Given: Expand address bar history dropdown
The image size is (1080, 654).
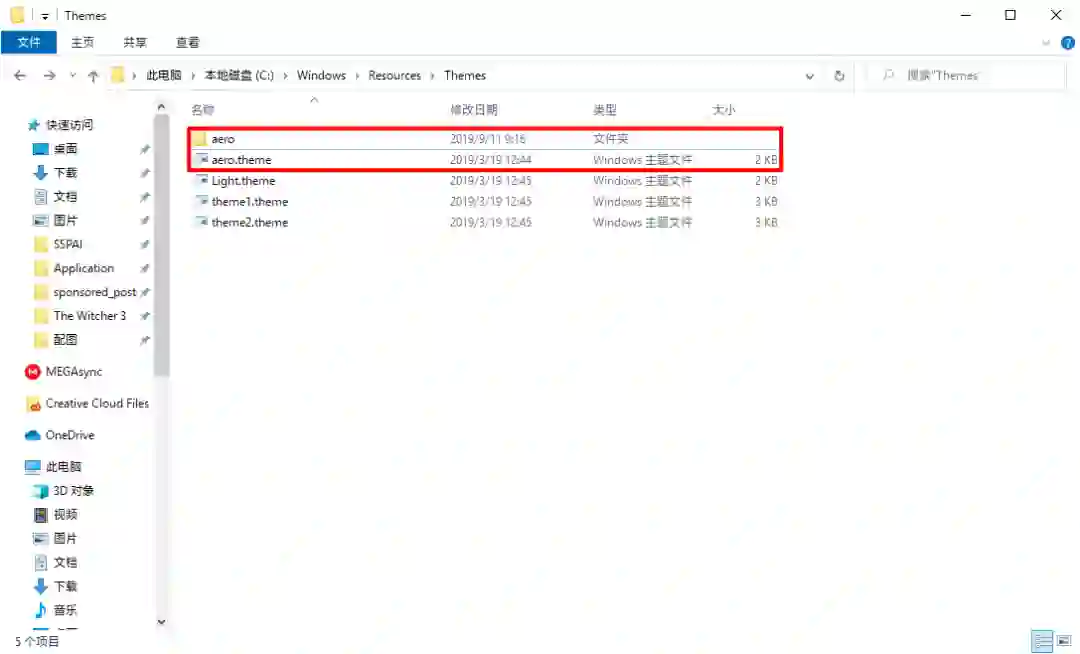Looking at the screenshot, I should (x=810, y=76).
